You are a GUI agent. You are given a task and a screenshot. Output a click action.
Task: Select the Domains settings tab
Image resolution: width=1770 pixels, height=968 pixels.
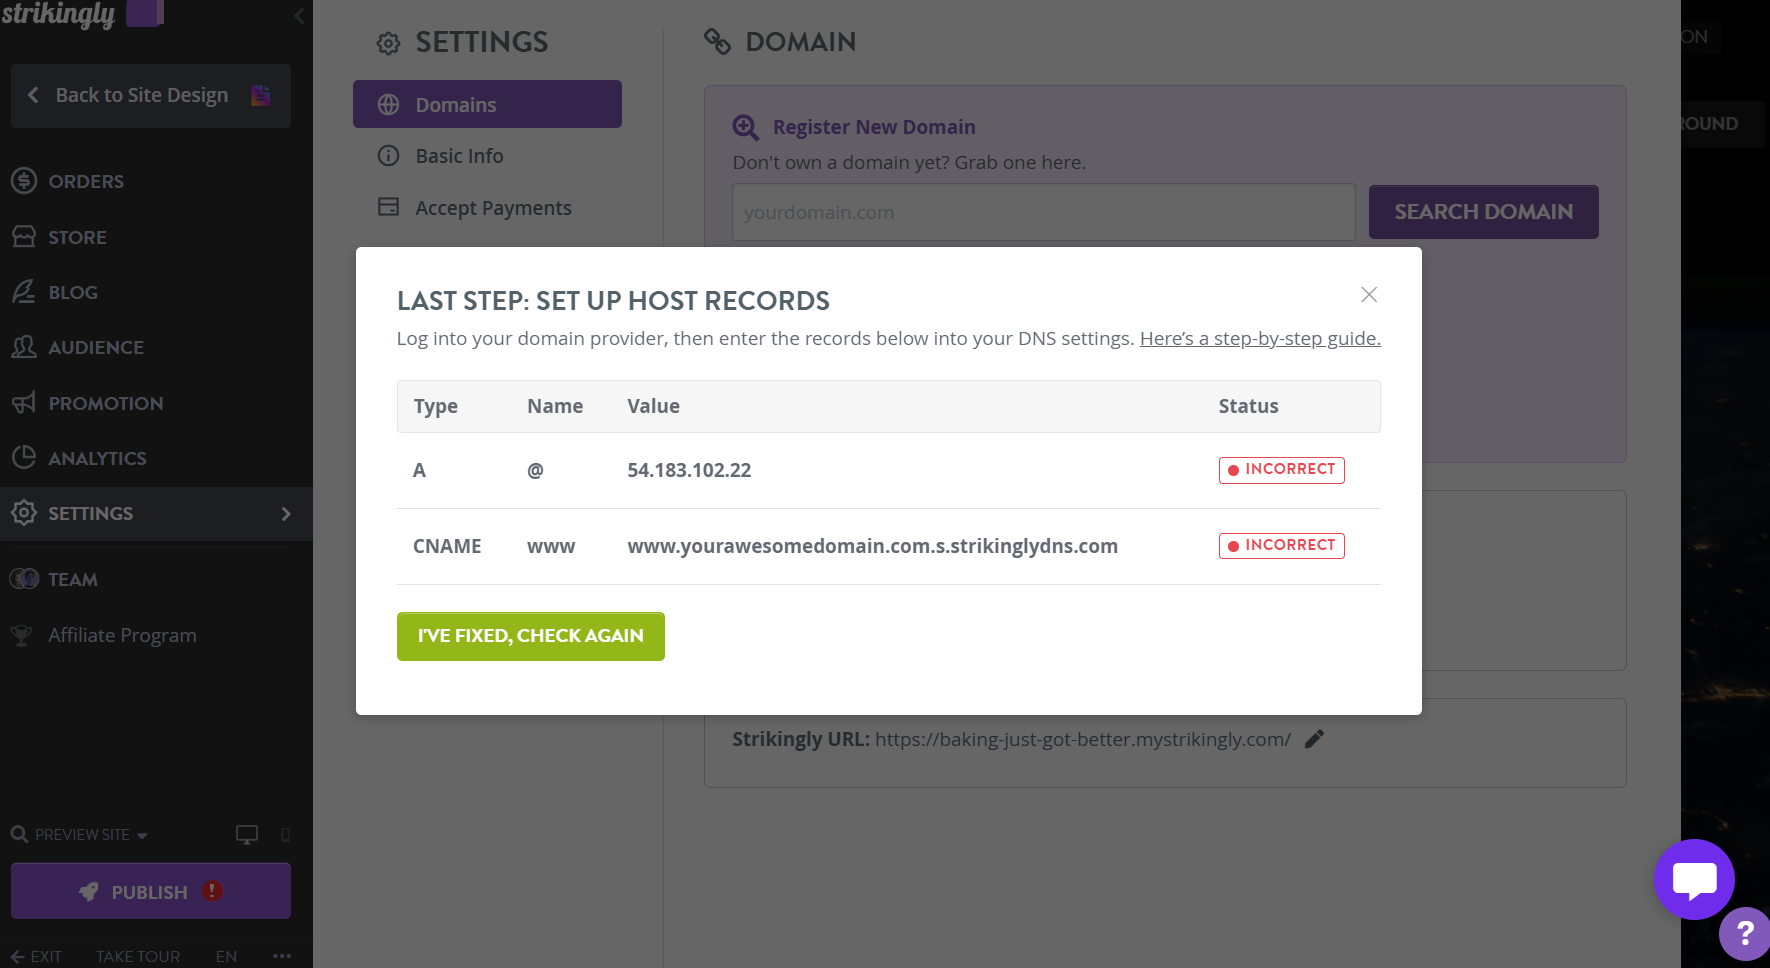point(487,104)
